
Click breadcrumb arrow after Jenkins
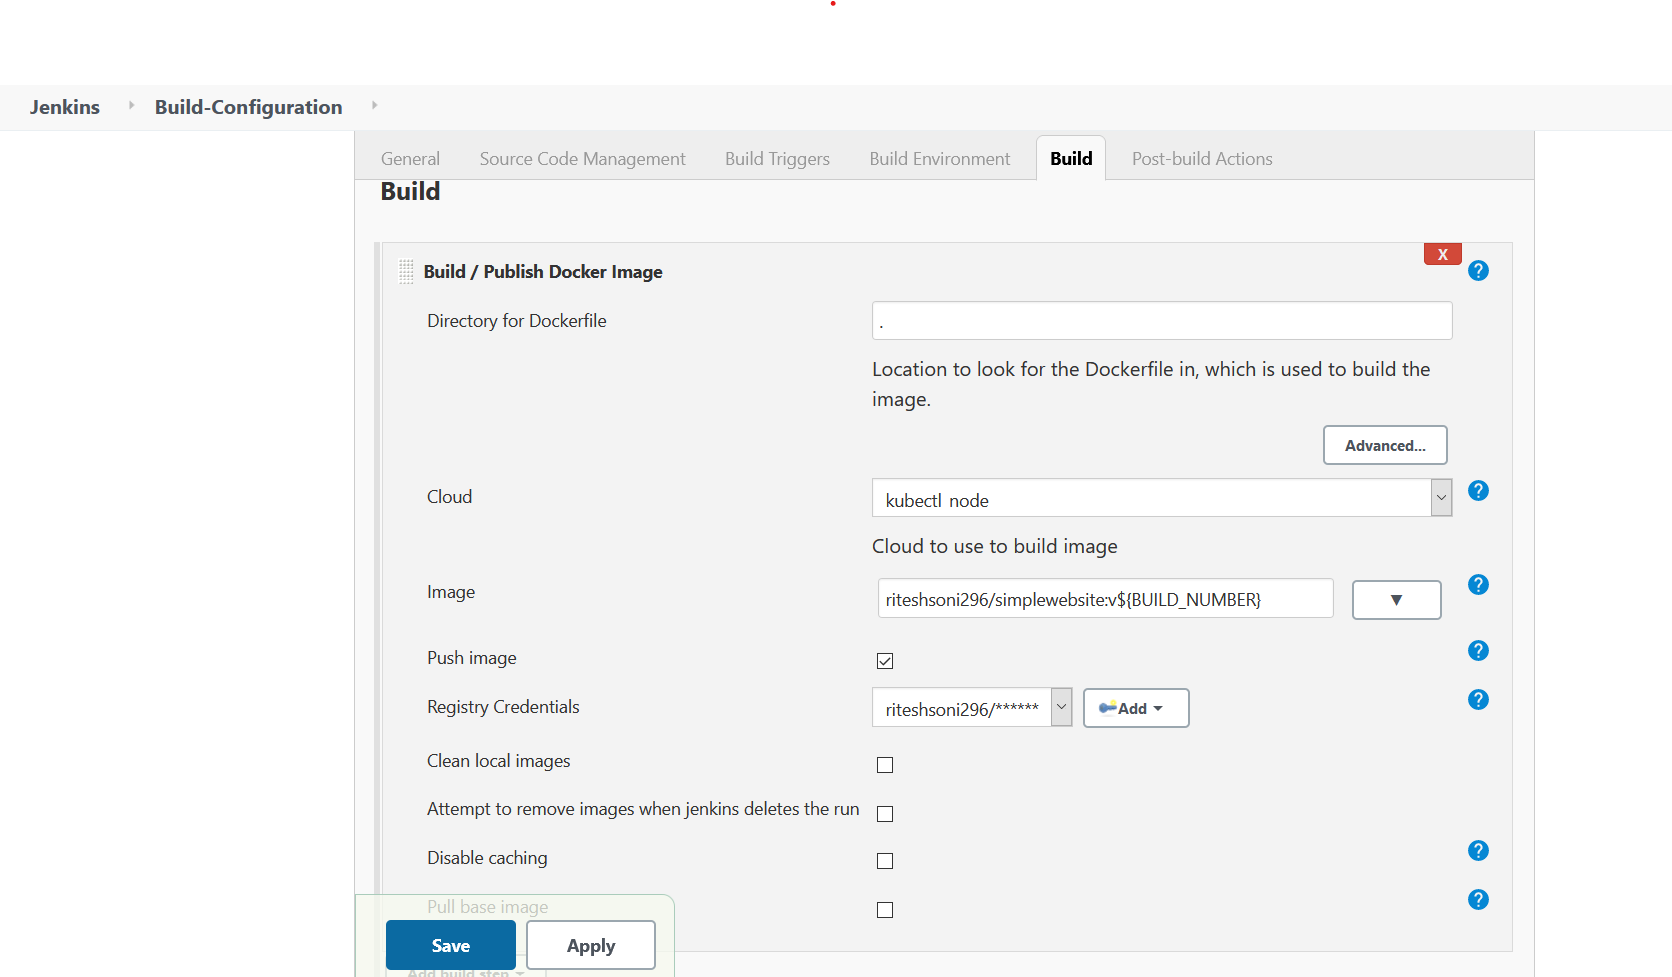(x=131, y=105)
